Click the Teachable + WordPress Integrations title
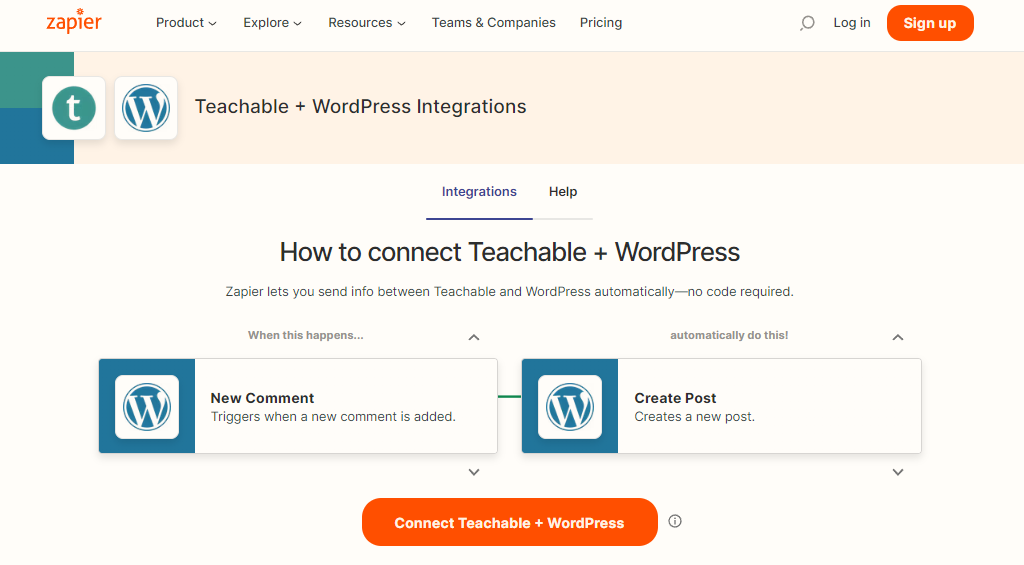 pyautogui.click(x=360, y=106)
